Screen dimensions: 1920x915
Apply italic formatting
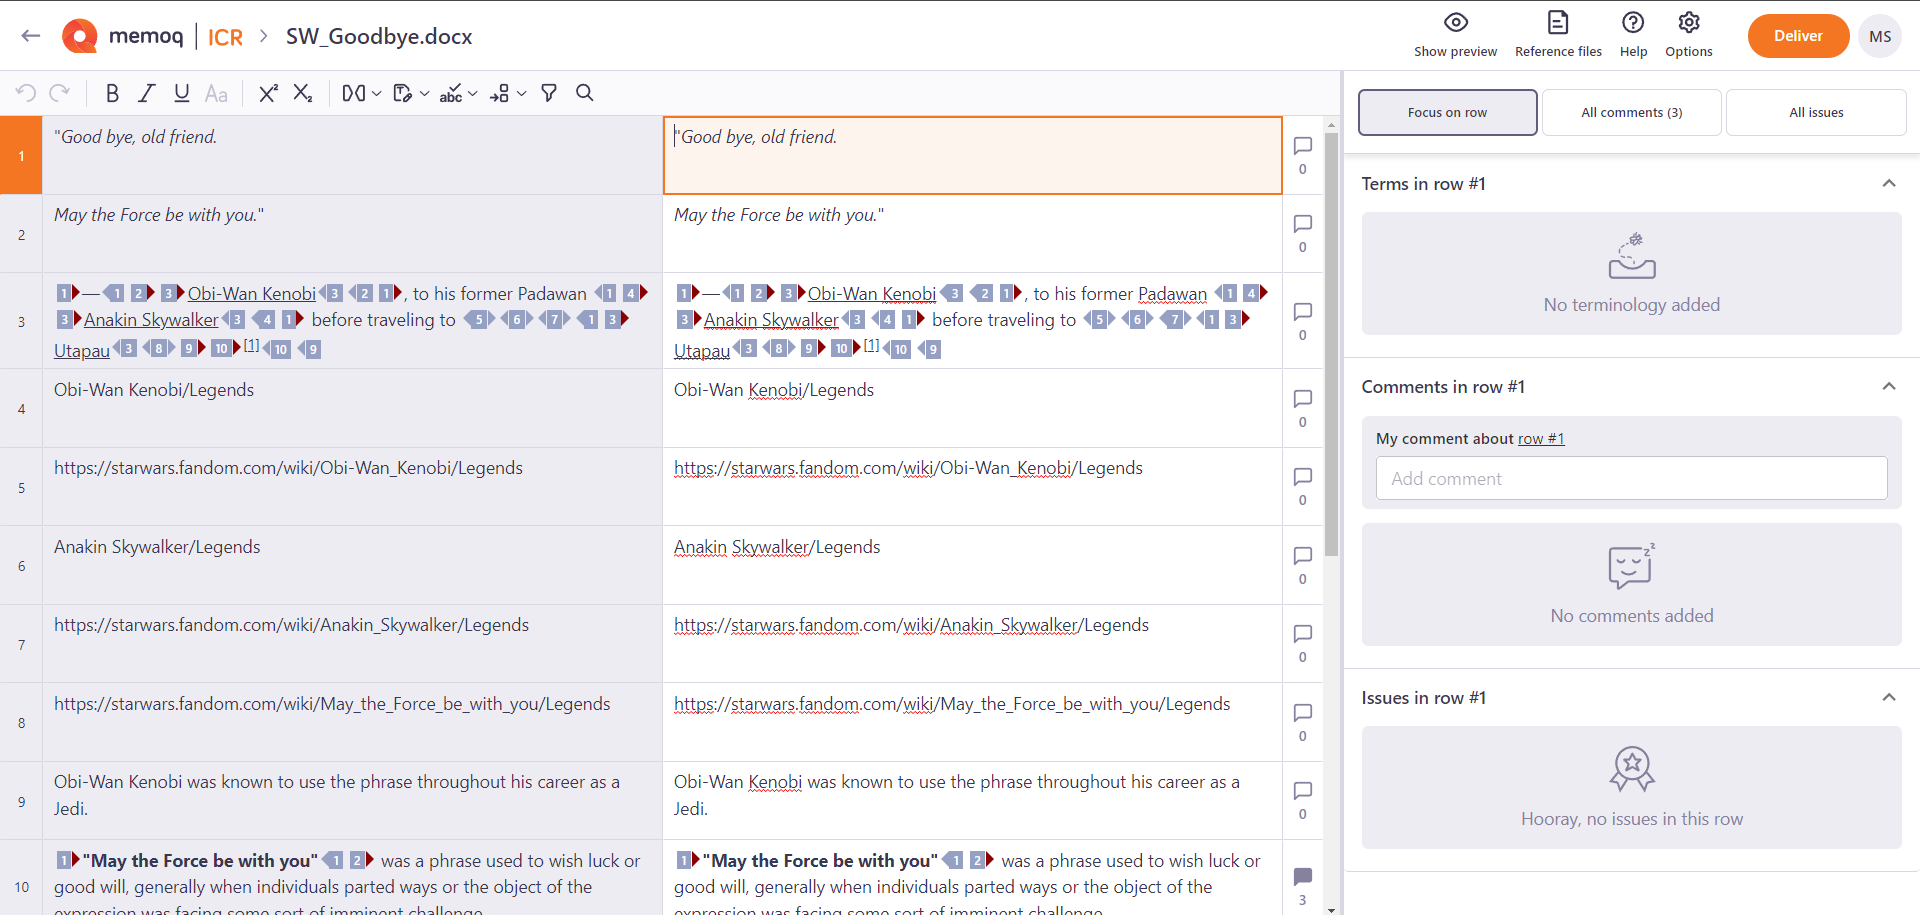(147, 93)
